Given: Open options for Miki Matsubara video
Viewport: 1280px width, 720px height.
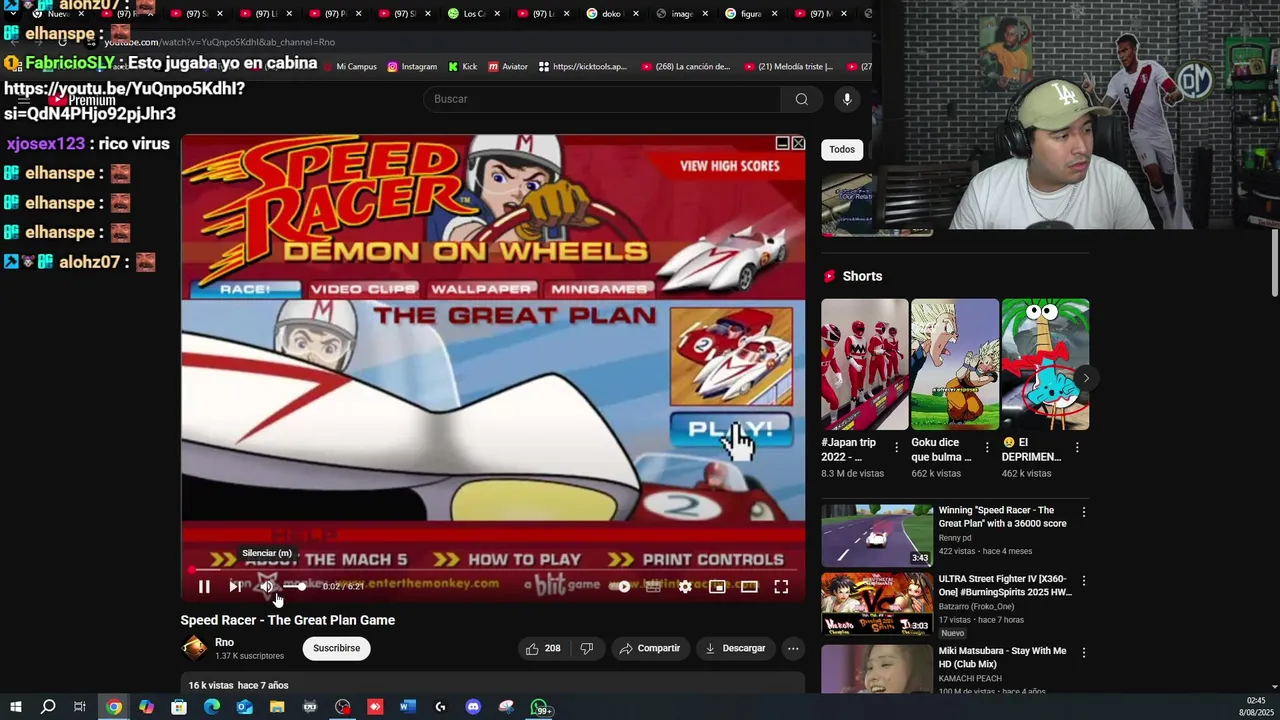Looking at the screenshot, I should [1083, 652].
